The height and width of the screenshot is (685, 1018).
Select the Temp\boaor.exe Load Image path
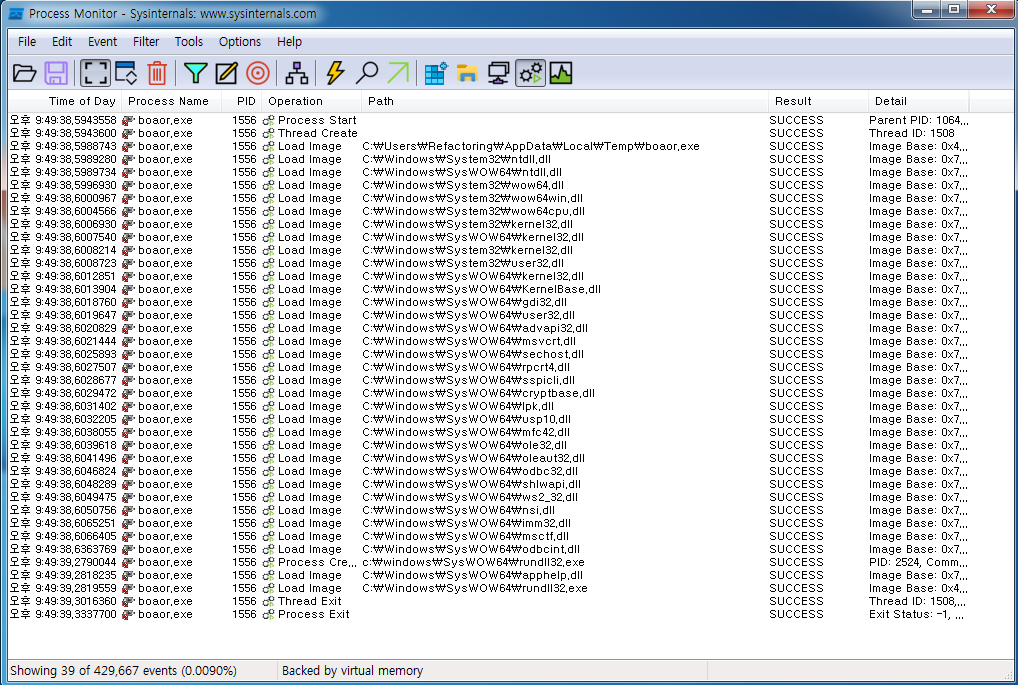(531, 146)
